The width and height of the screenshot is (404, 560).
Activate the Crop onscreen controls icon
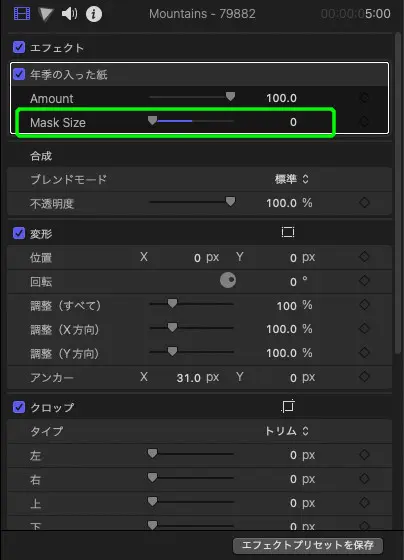click(x=288, y=406)
